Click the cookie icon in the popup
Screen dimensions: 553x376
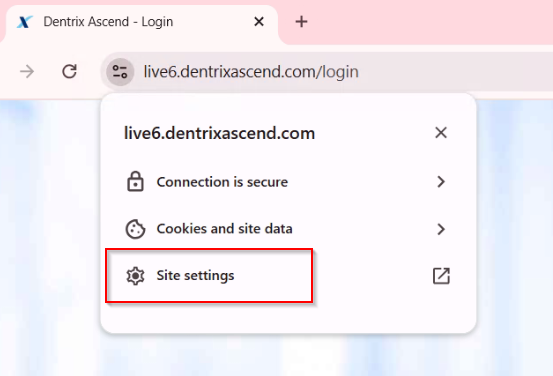(135, 229)
